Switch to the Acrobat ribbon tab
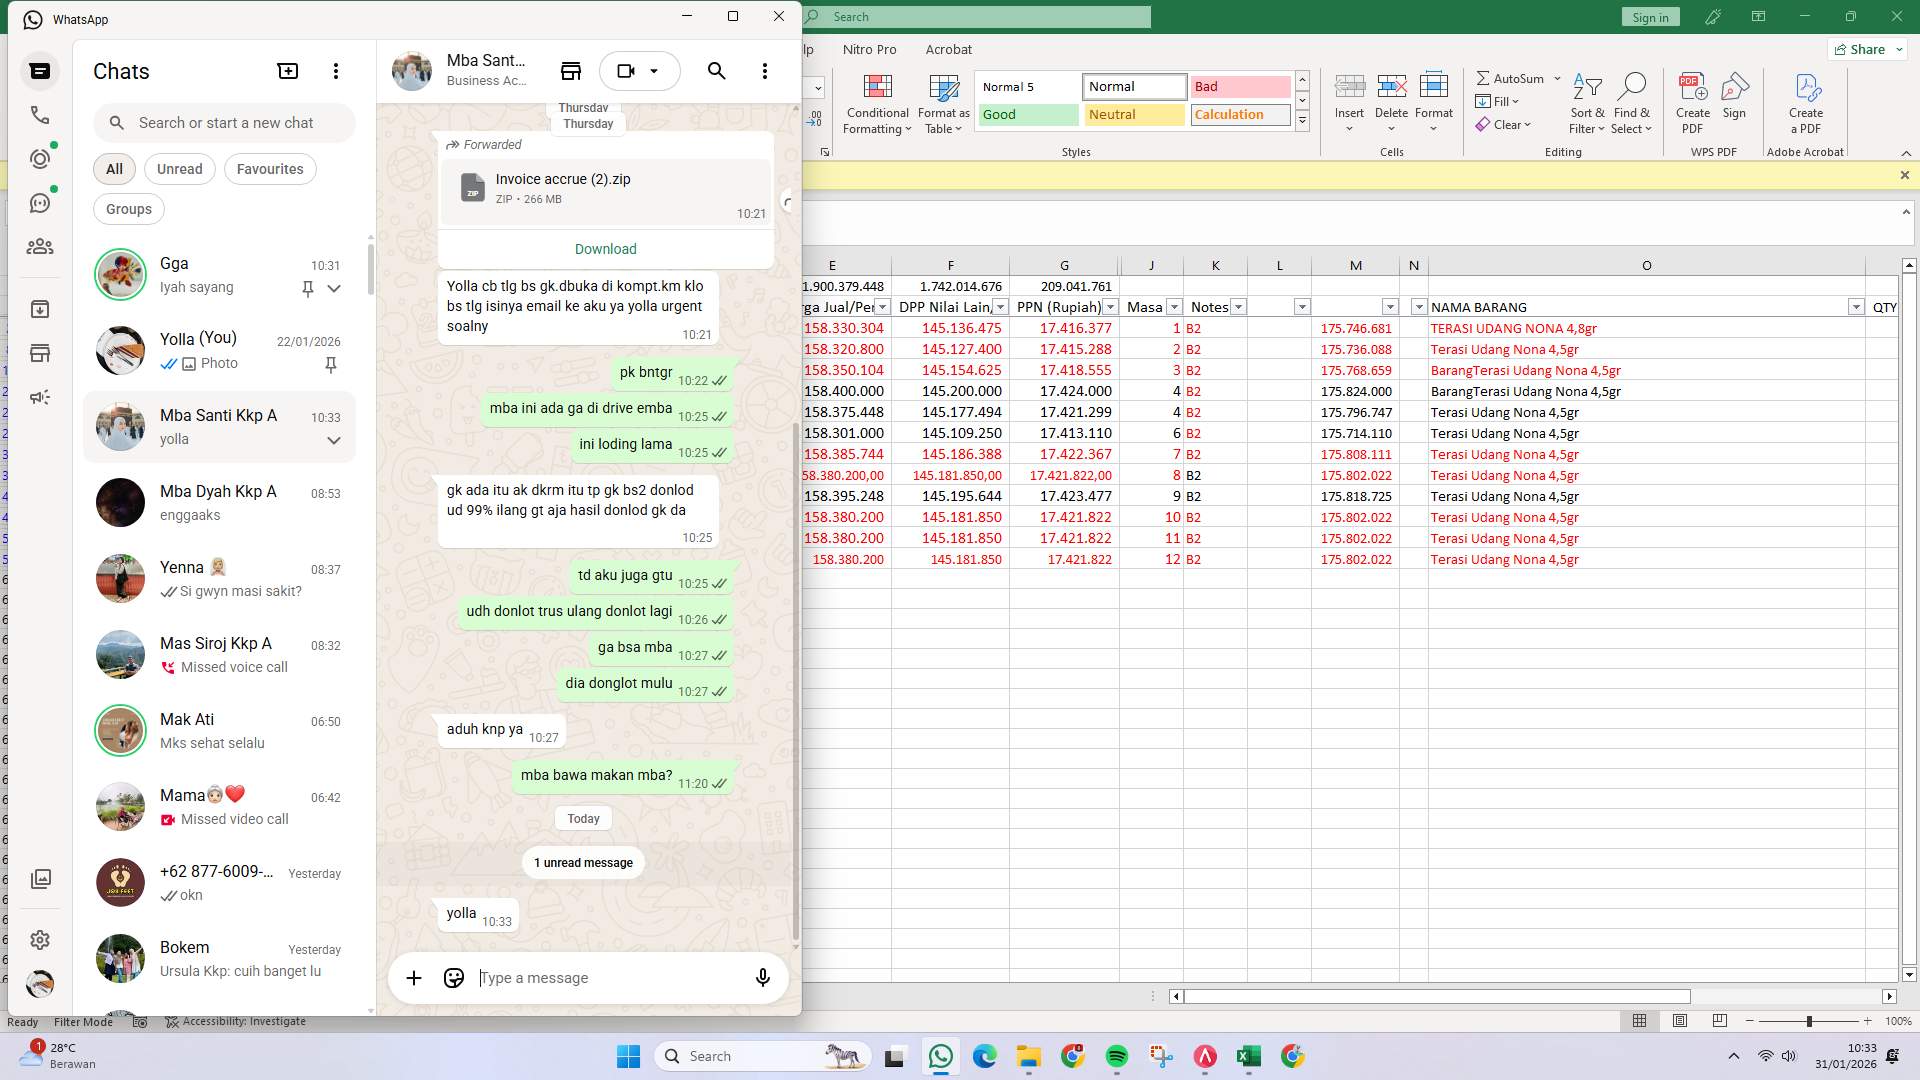The width and height of the screenshot is (1920, 1080). (x=948, y=49)
